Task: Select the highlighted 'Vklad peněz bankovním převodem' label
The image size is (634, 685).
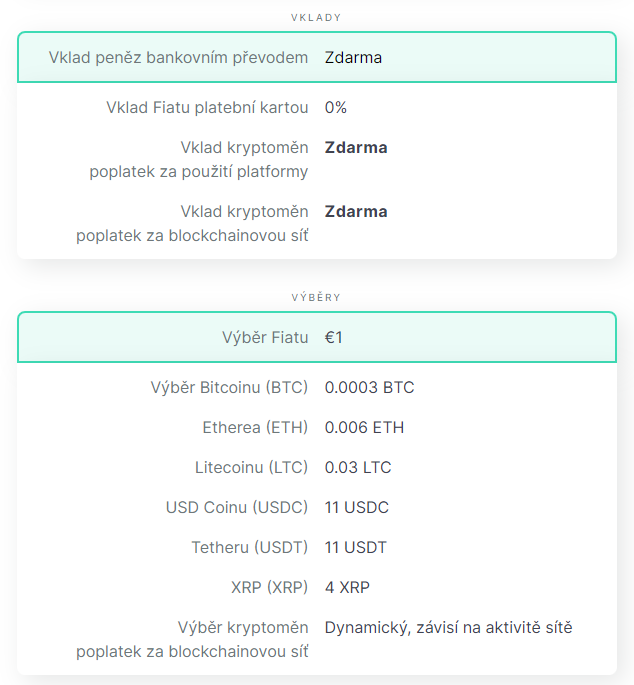Action: tap(178, 57)
